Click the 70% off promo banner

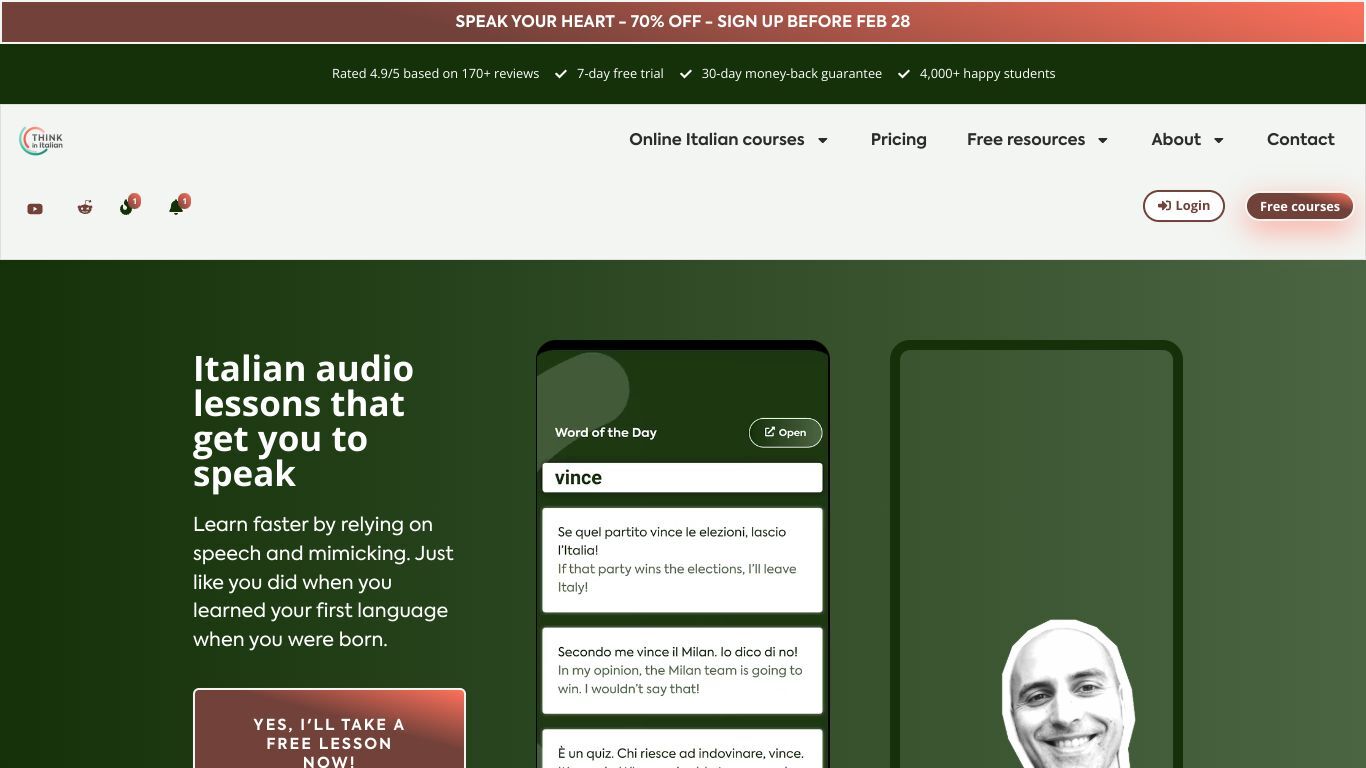pos(683,22)
